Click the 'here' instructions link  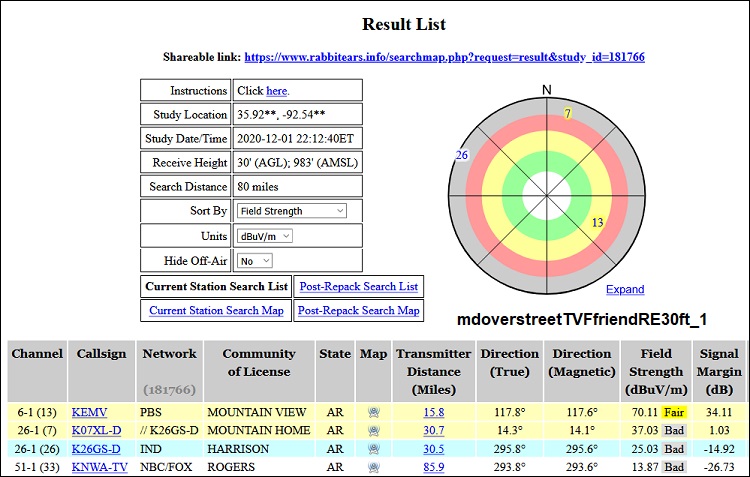pos(276,91)
